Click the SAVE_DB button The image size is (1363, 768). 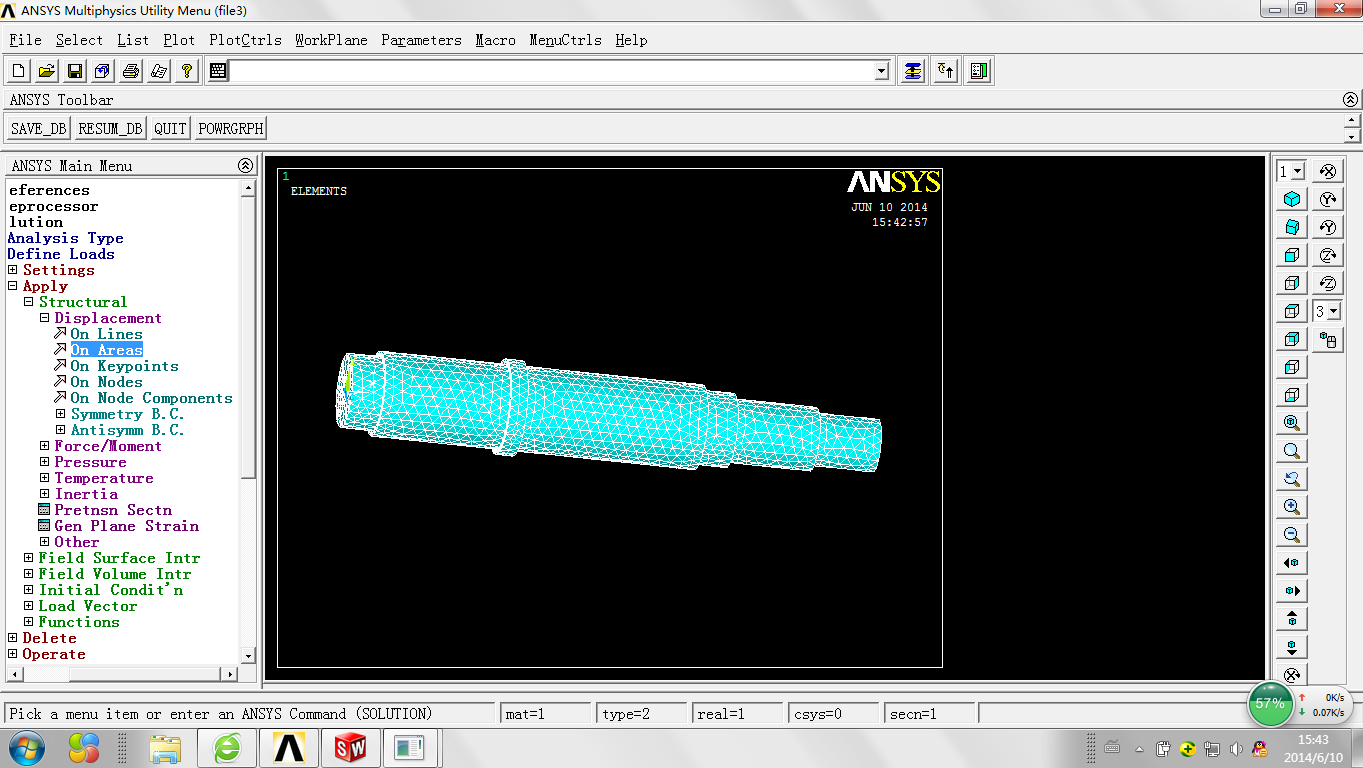point(39,128)
